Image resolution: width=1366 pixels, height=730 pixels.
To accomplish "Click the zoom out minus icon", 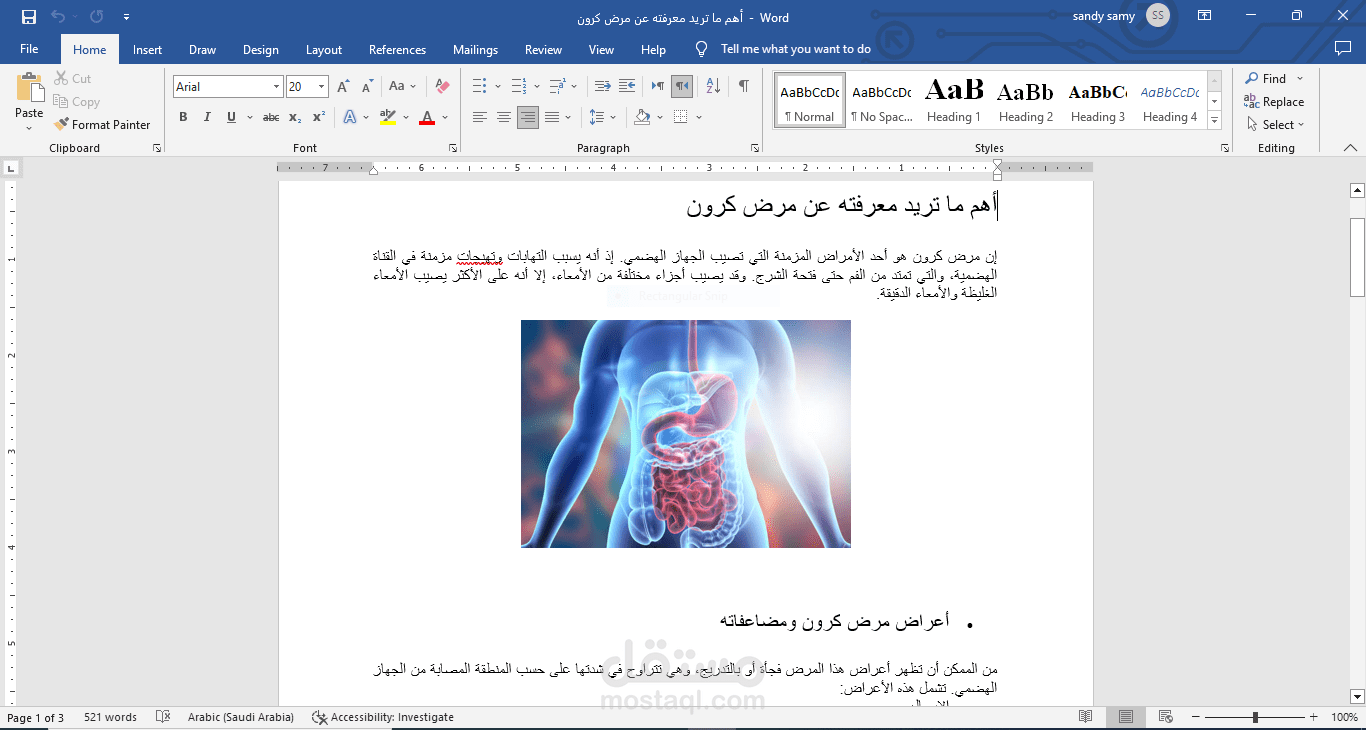I will (x=1194, y=717).
